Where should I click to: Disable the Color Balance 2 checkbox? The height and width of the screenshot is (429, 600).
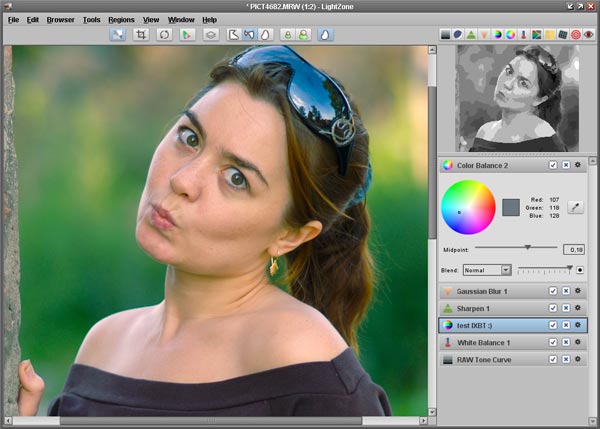click(x=553, y=165)
